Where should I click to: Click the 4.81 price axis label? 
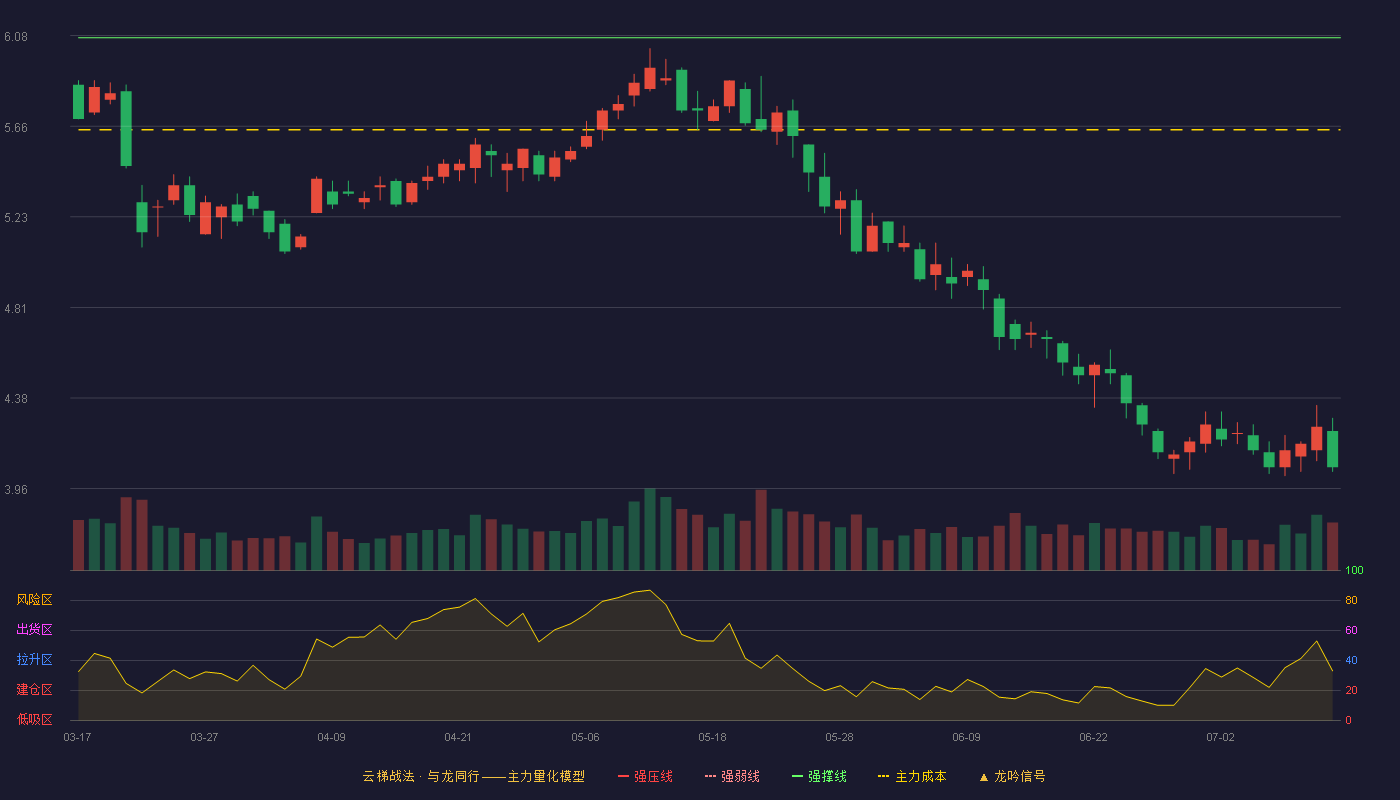pyautogui.click(x=16, y=309)
